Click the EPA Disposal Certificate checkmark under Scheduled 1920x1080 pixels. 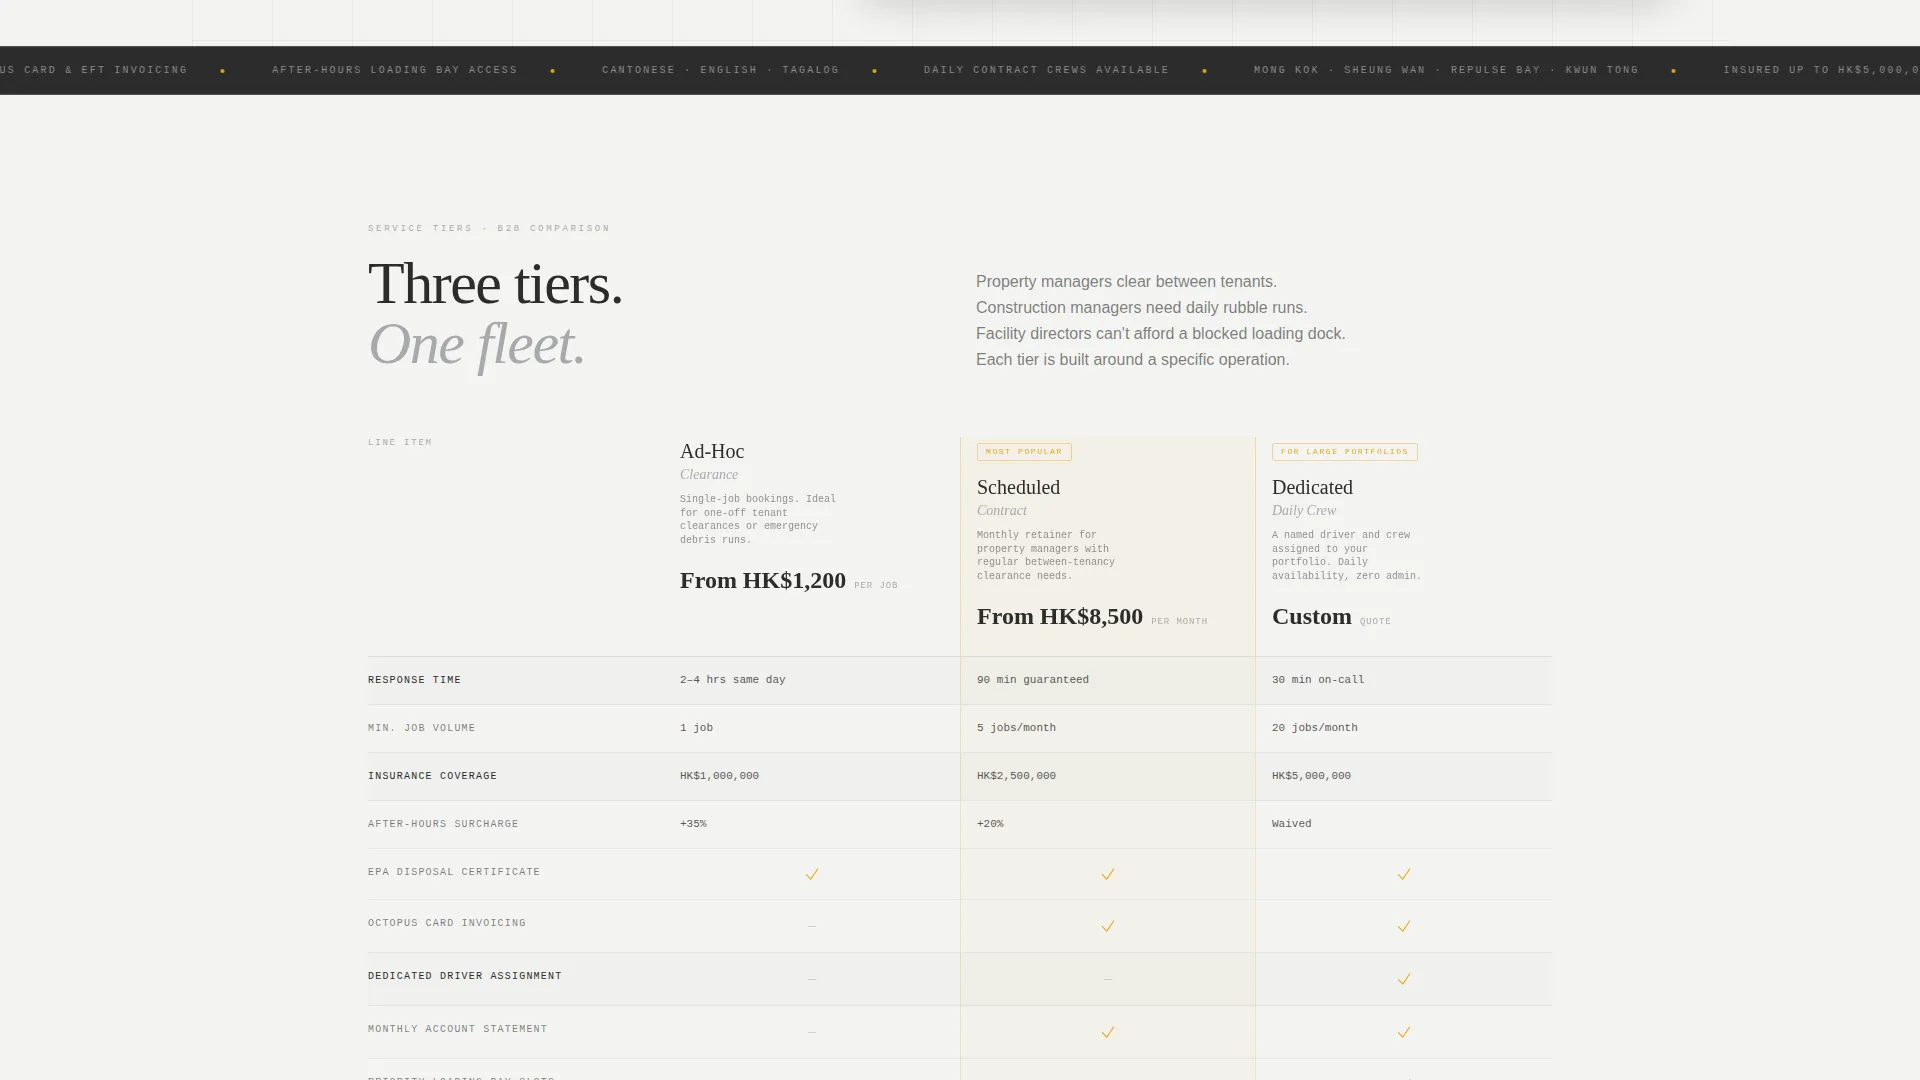point(1108,874)
